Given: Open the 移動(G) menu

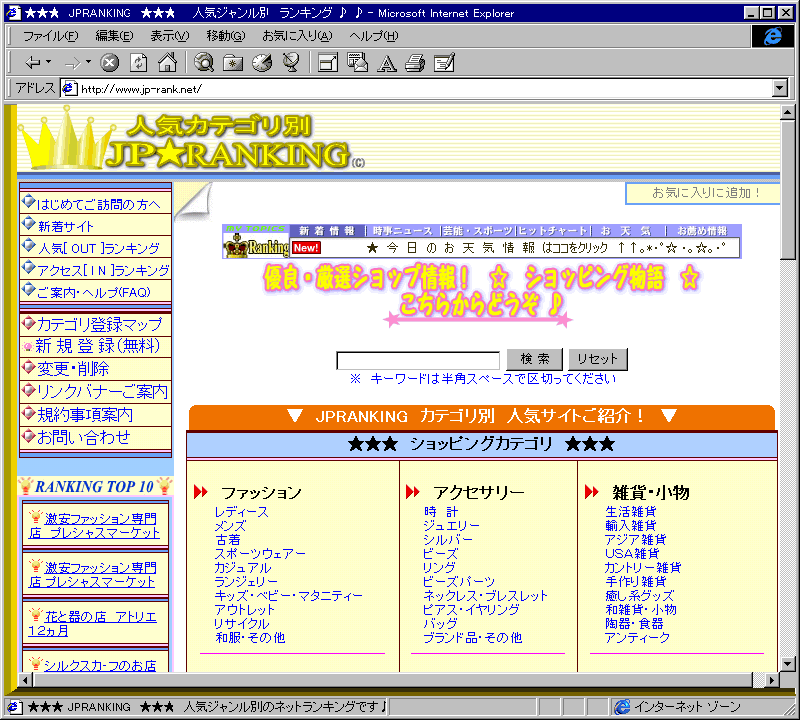Looking at the screenshot, I should coord(226,36).
